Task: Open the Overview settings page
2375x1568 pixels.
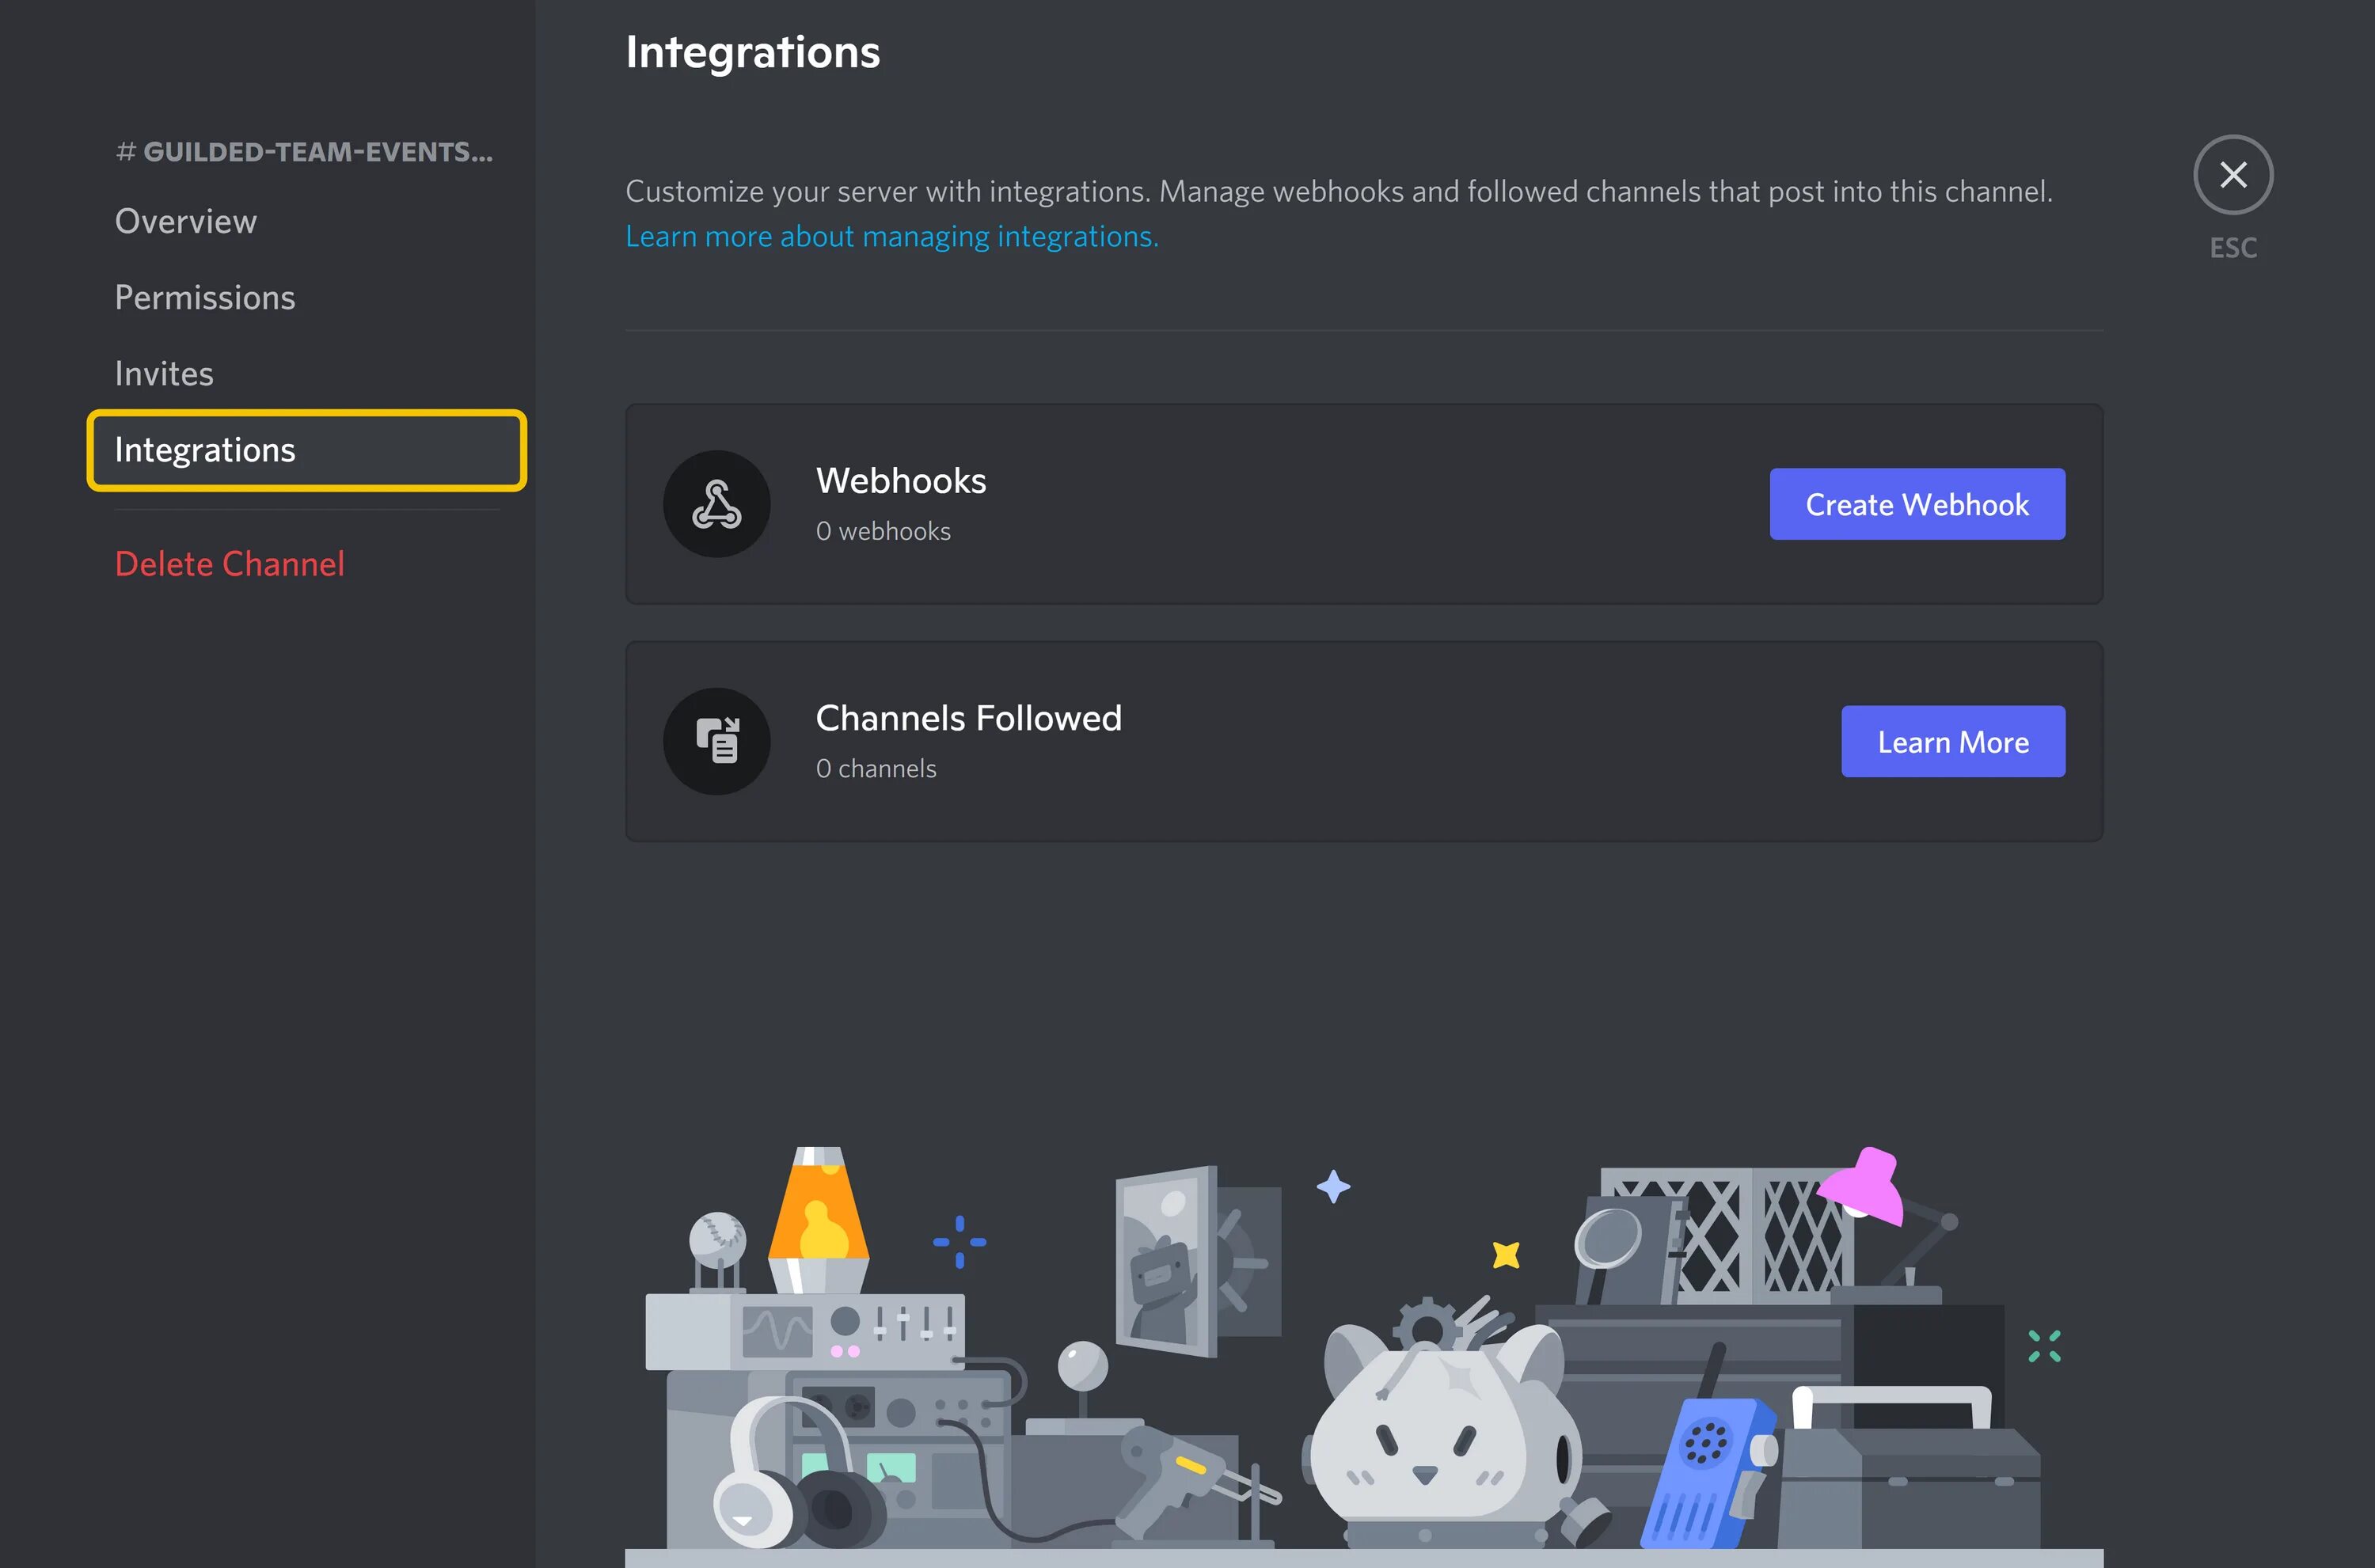Action: 186,221
